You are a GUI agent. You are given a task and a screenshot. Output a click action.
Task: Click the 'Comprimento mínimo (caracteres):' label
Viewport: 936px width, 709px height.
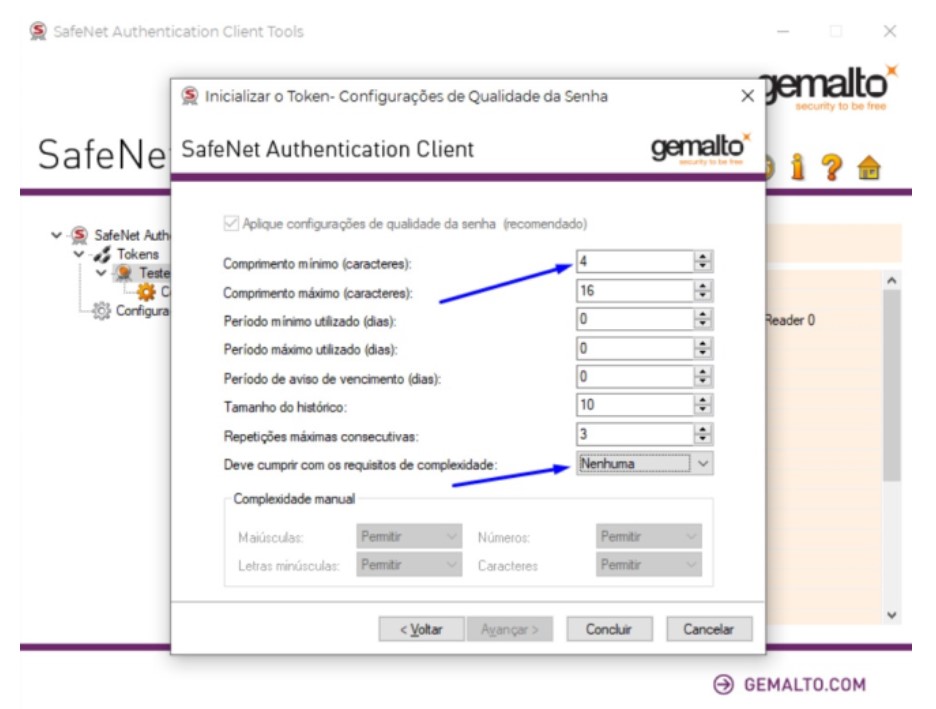(x=318, y=264)
